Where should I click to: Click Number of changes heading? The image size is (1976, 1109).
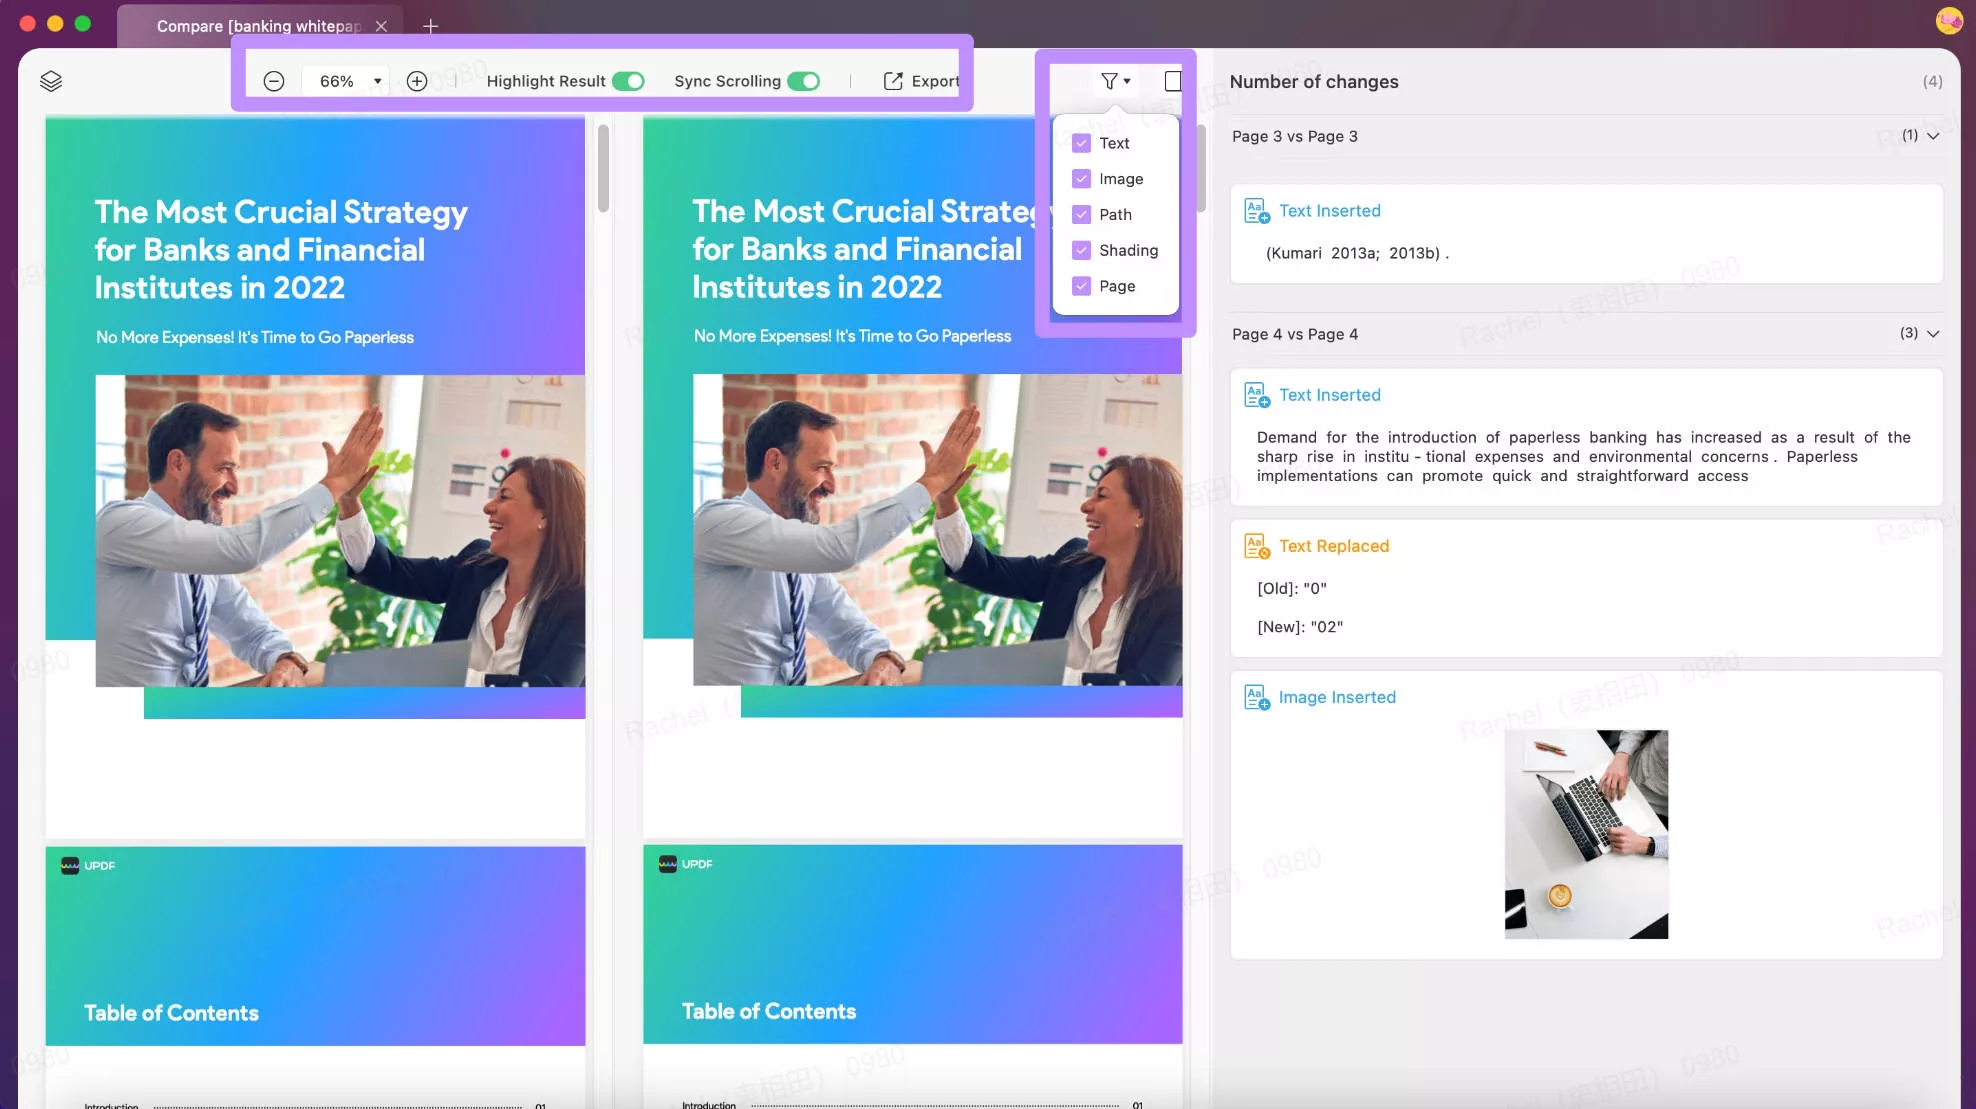pos(1314,82)
